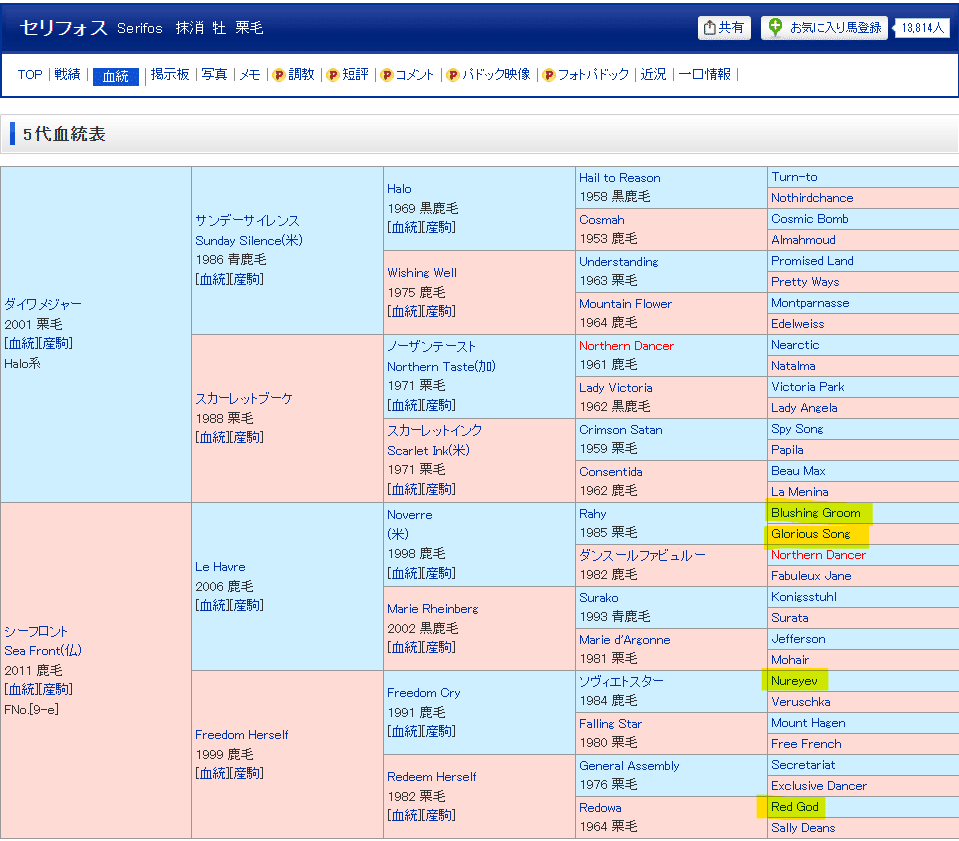Open the メモ memo tab

[250, 75]
